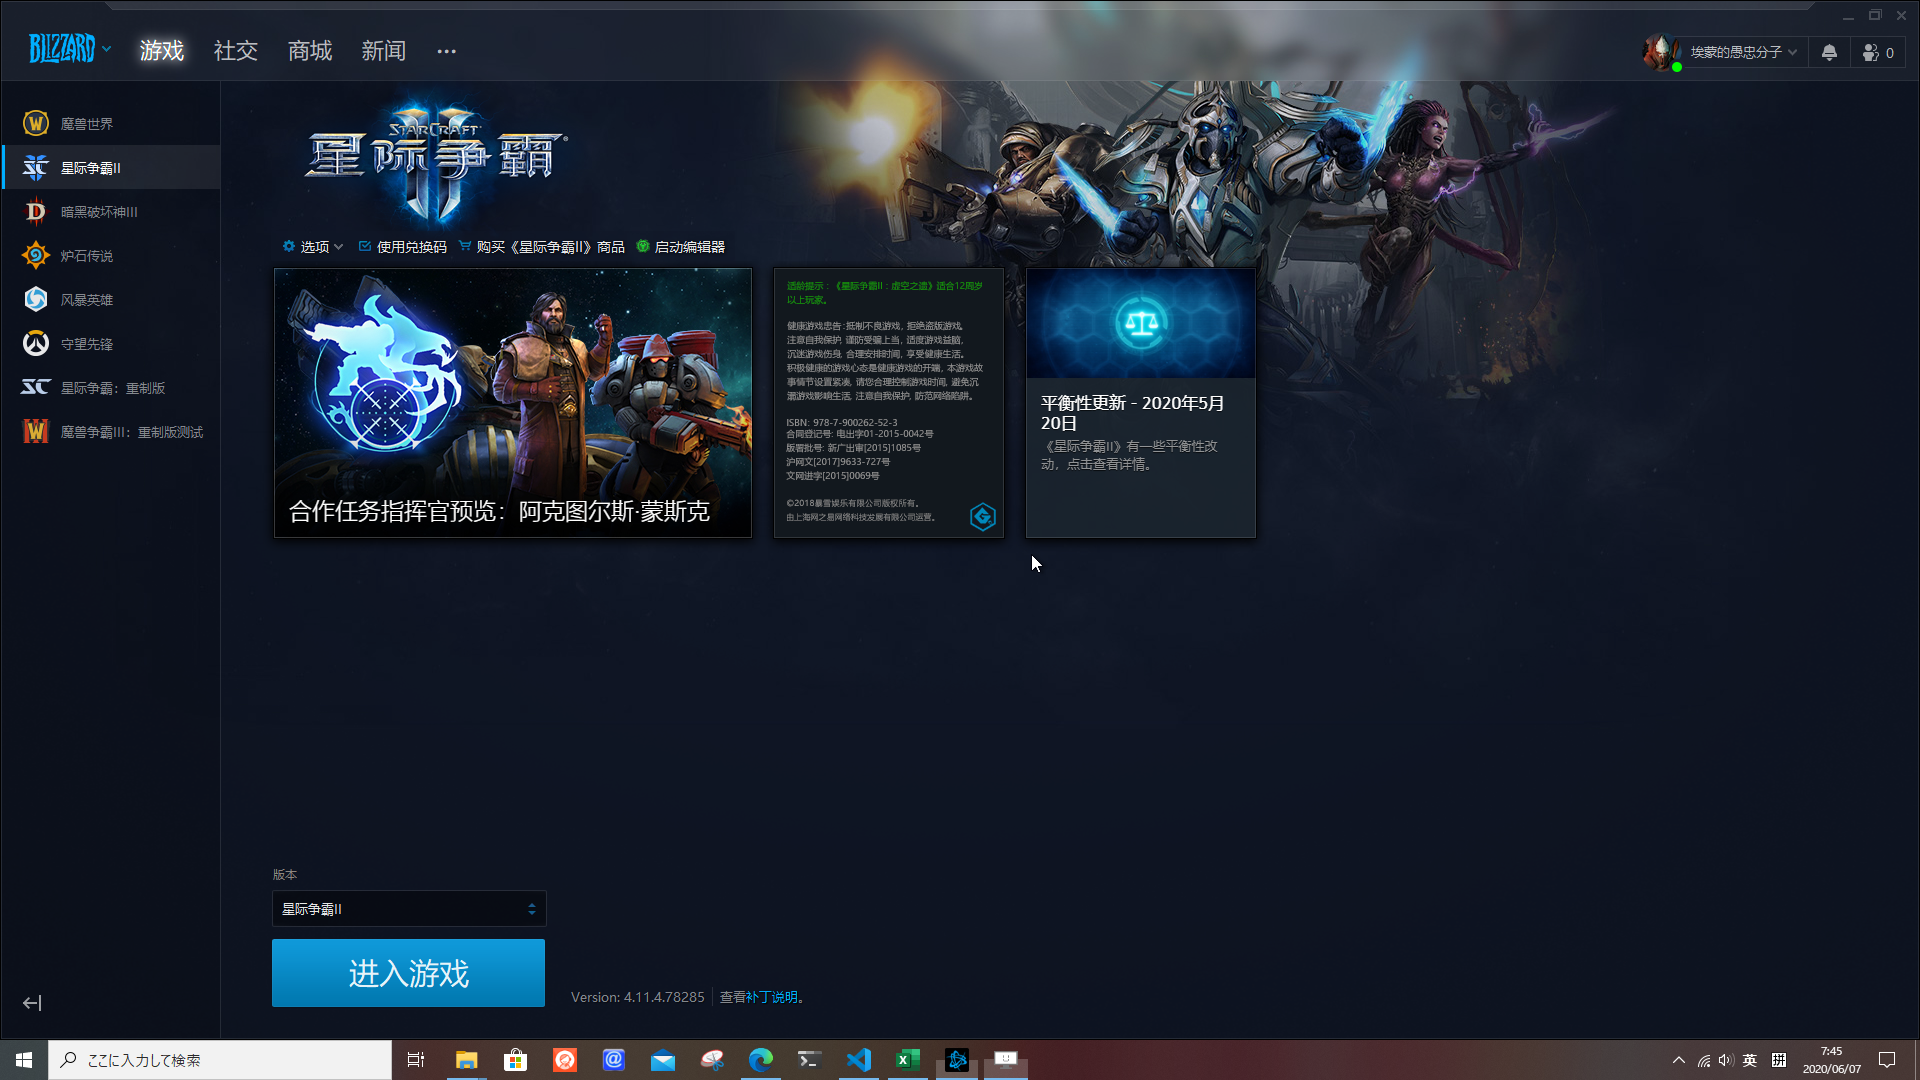
Task: Click the 进入游戏 play button
Action: pyautogui.click(x=408, y=973)
